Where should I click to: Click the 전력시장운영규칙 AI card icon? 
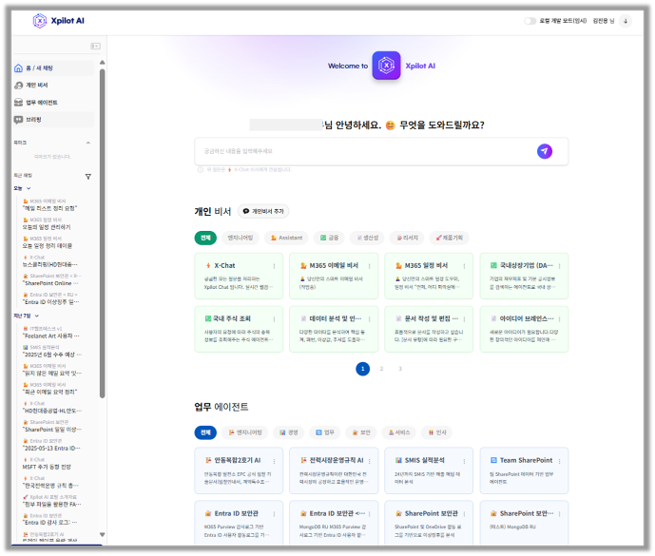(303, 460)
